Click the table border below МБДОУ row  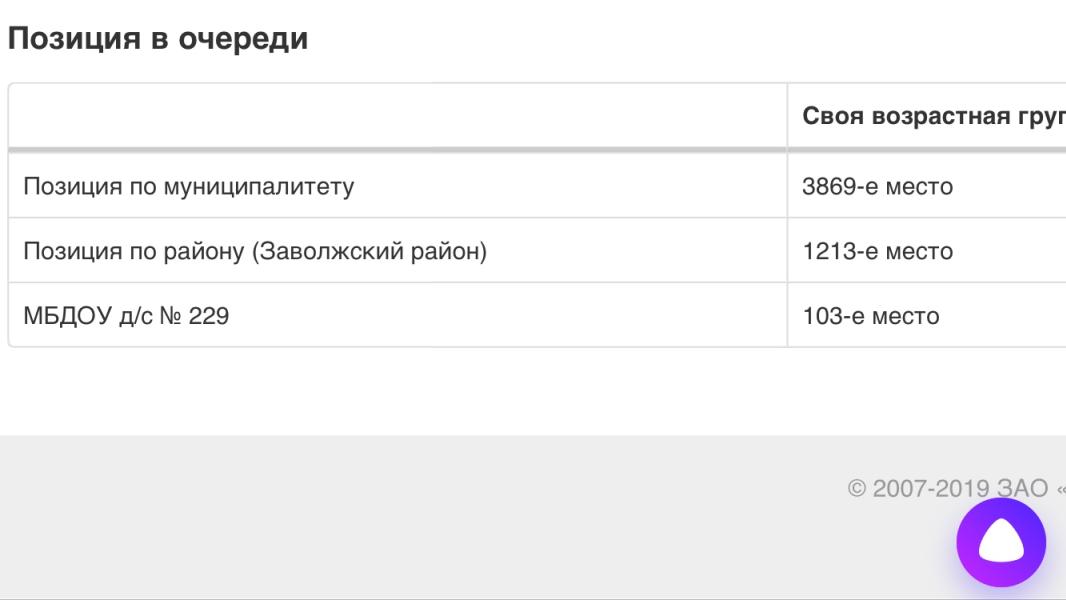pos(400,346)
